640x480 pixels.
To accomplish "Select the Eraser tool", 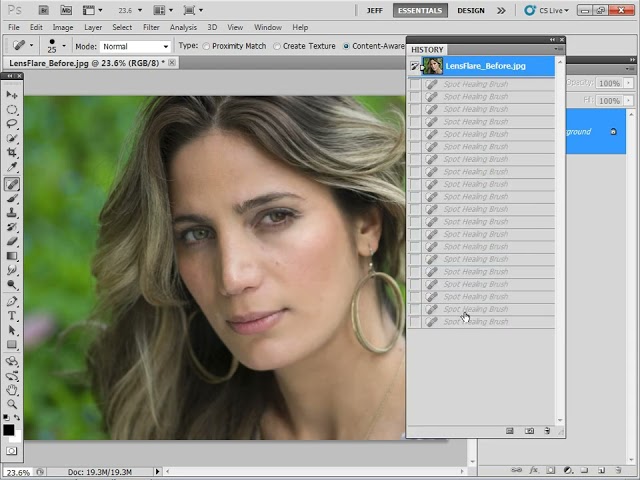I will point(12,241).
